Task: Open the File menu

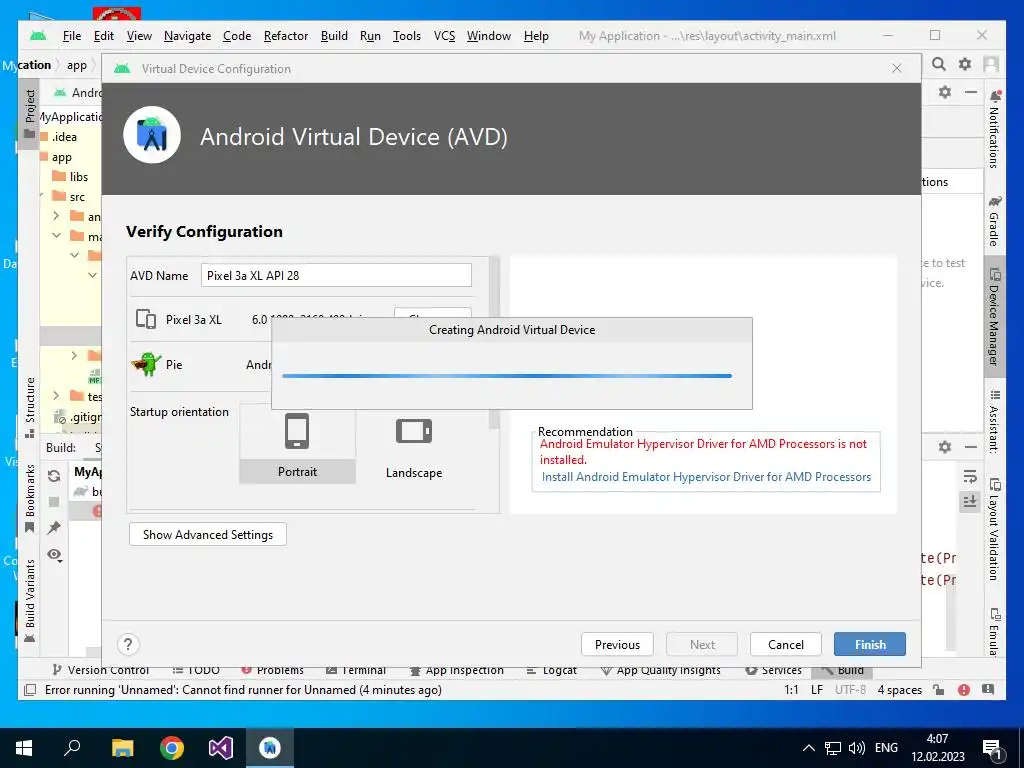Action: coord(72,36)
